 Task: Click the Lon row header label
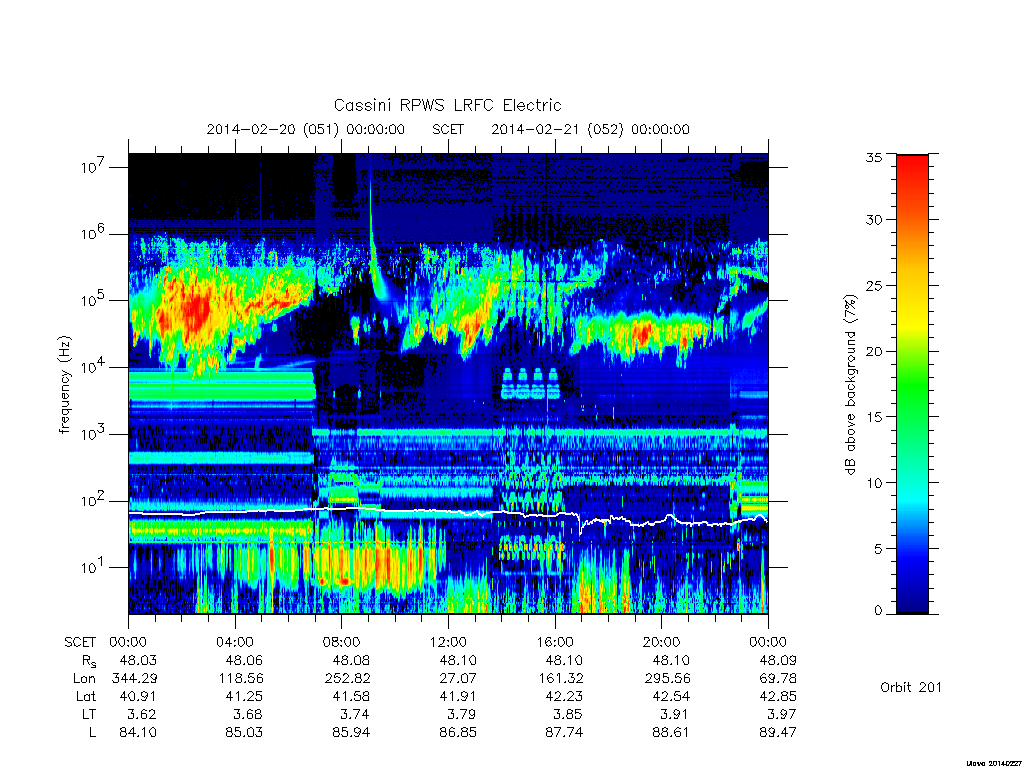tap(84, 678)
